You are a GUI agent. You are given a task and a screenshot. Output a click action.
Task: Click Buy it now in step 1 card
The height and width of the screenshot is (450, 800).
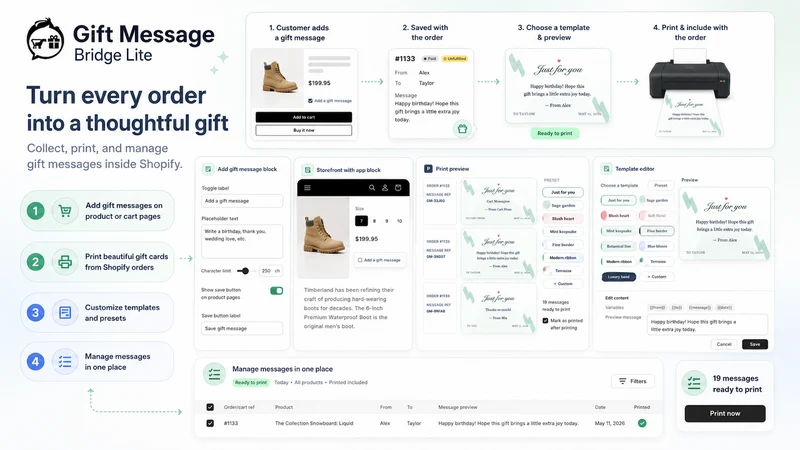pos(304,131)
